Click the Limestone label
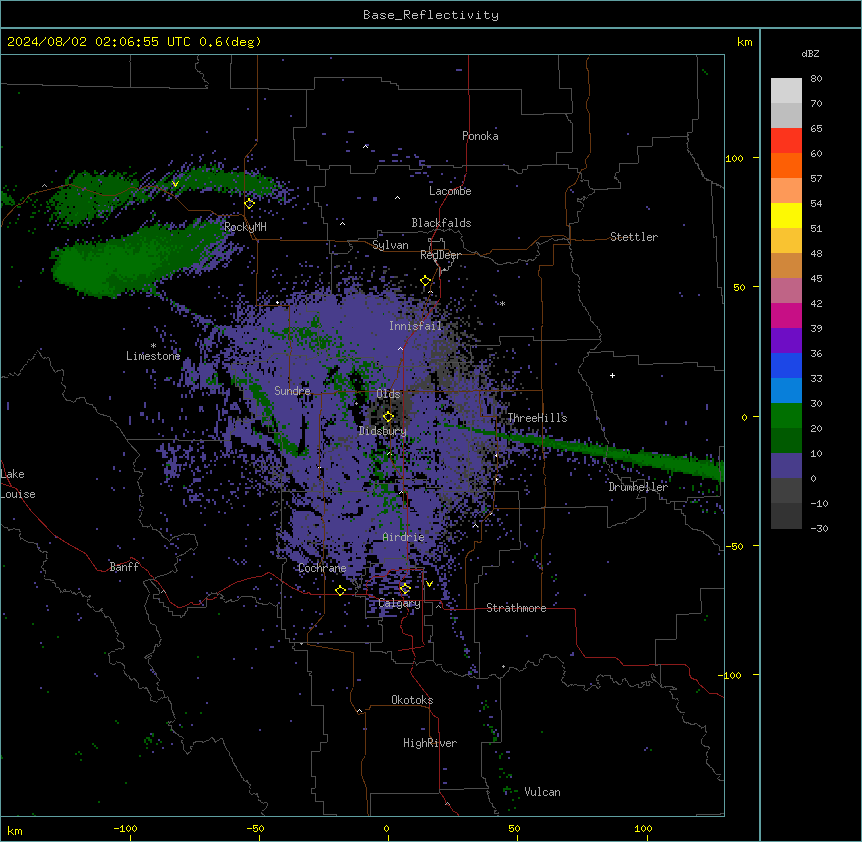Viewport: 862px width, 842px height. point(153,356)
